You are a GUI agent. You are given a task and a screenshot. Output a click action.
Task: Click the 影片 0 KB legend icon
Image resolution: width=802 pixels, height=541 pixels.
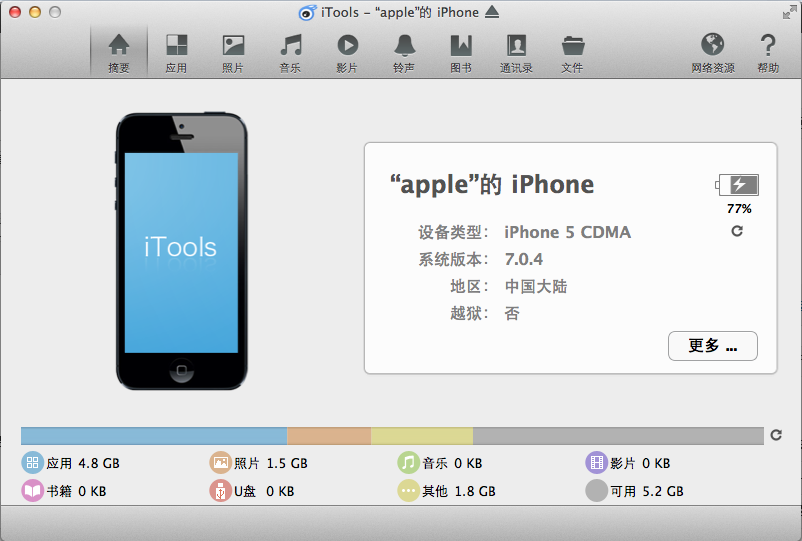click(596, 463)
